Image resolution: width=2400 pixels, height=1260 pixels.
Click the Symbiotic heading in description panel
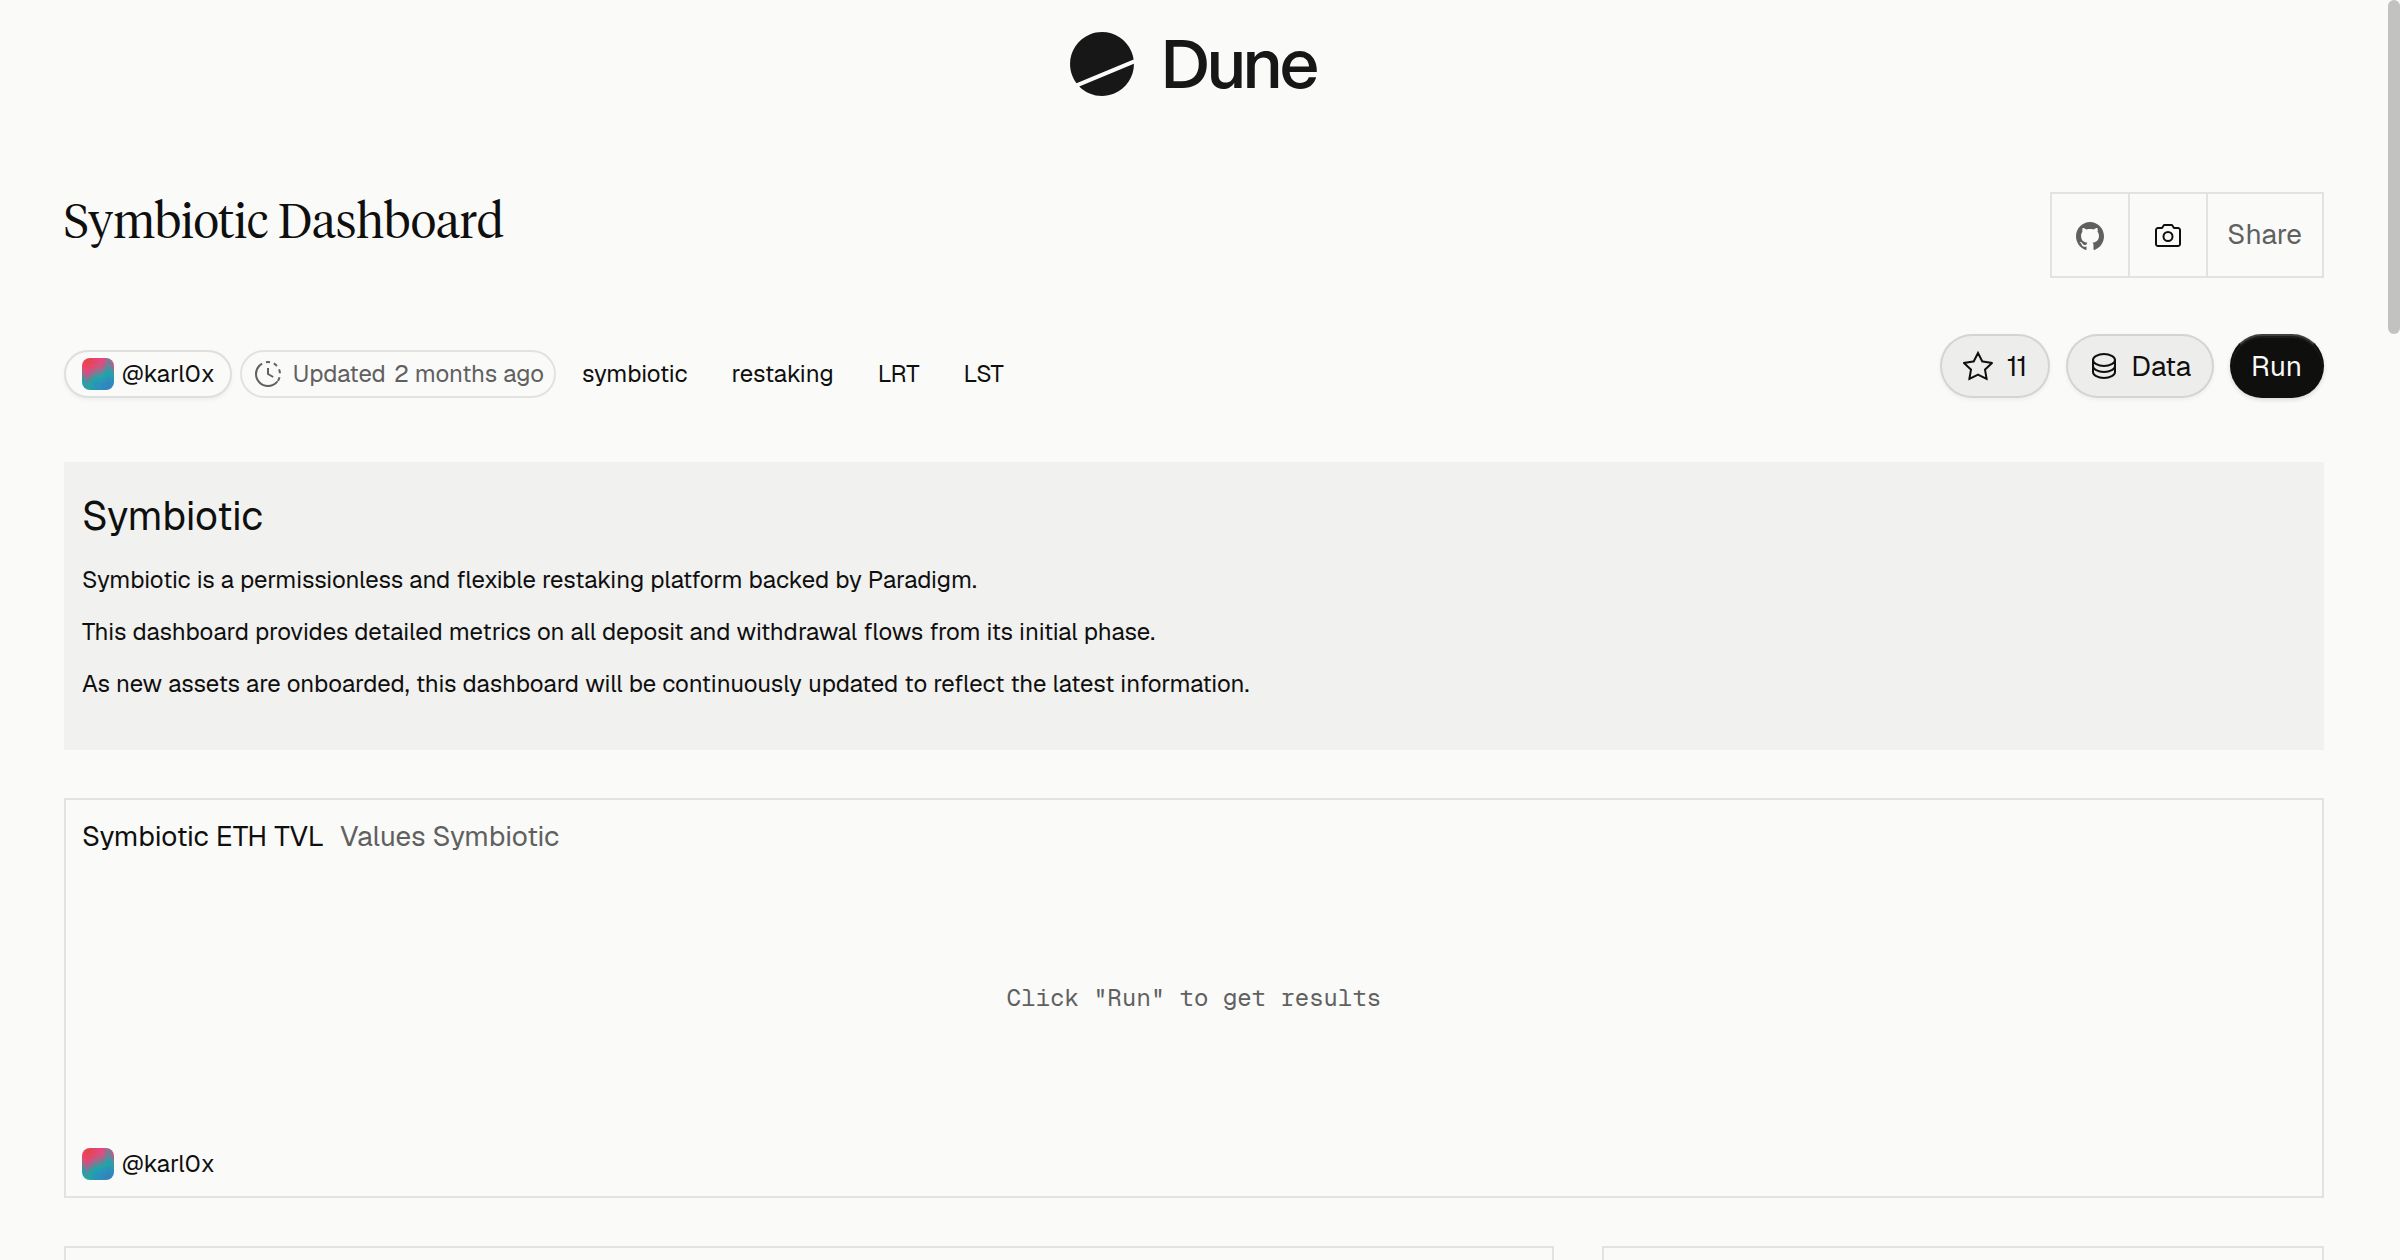172,516
